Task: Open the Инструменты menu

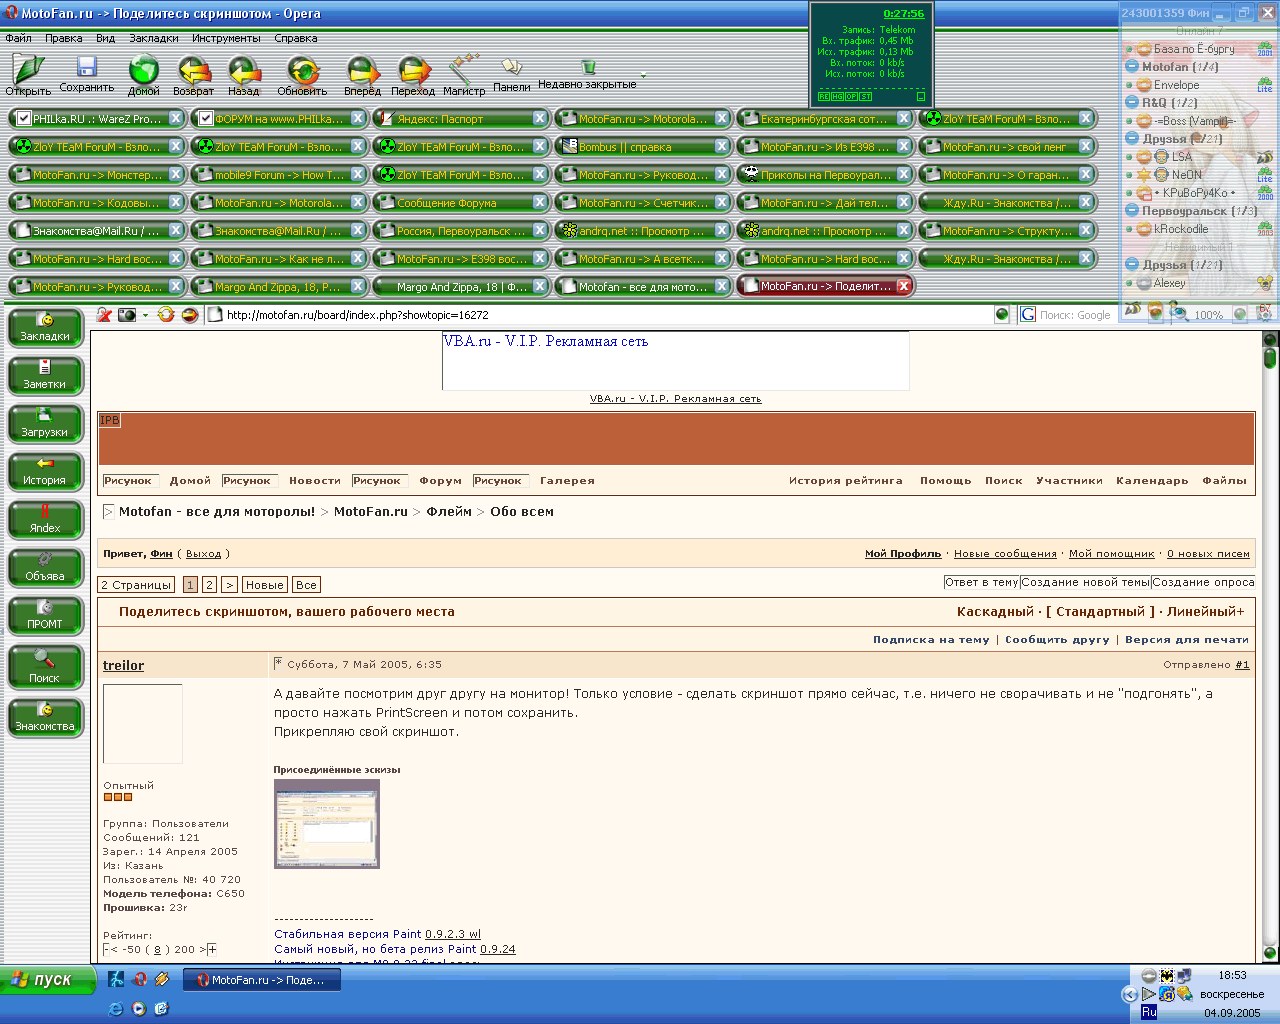Action: (x=227, y=38)
